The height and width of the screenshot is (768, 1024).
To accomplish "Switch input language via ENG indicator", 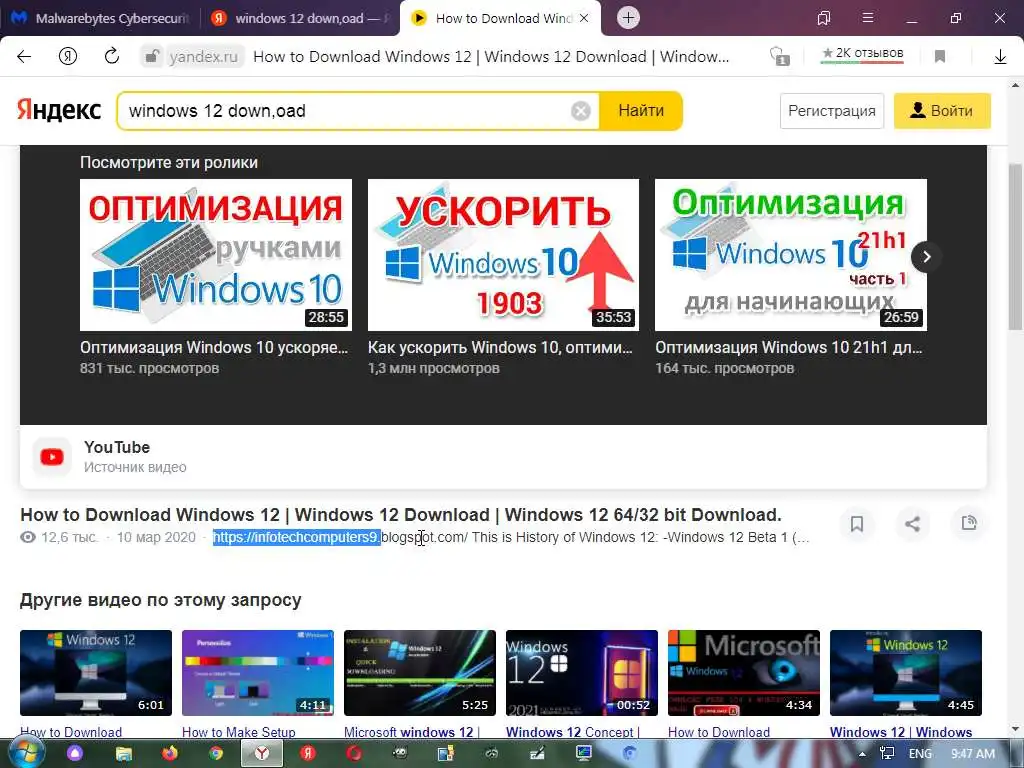I will [920, 754].
